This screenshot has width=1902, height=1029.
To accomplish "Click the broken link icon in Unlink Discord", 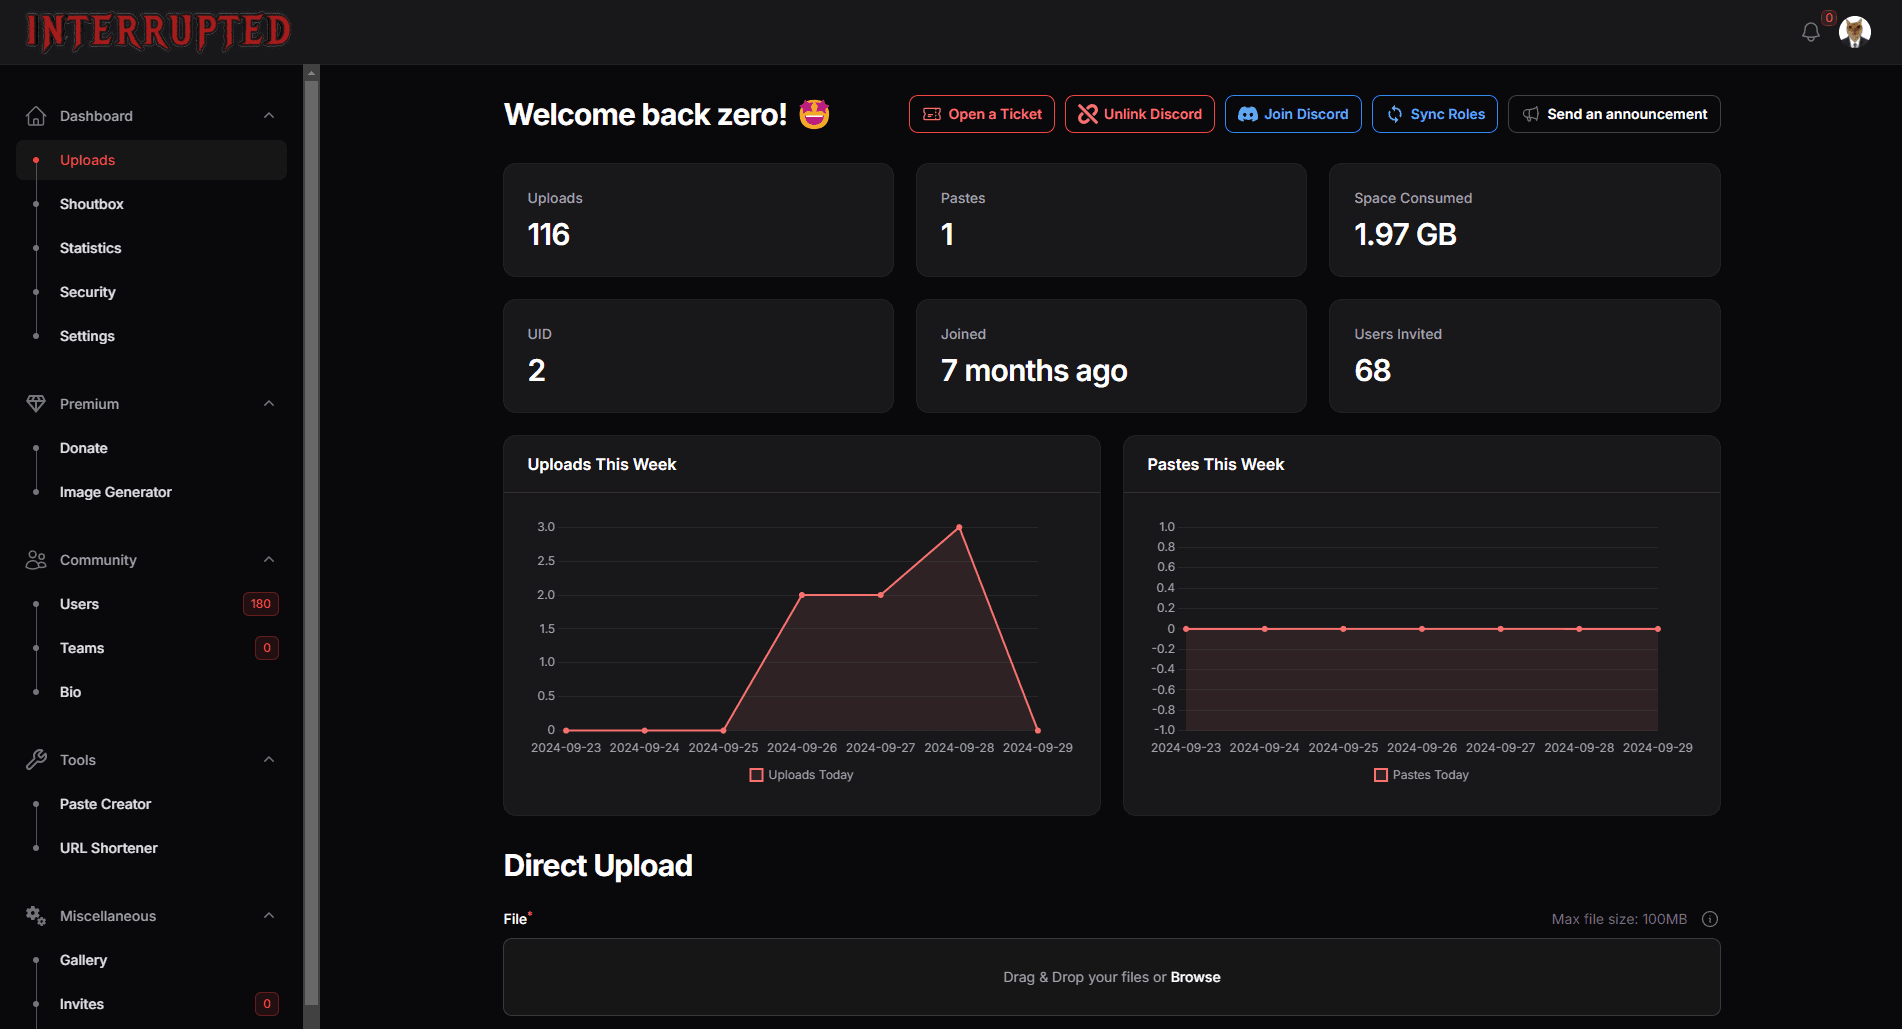I will pos(1088,114).
